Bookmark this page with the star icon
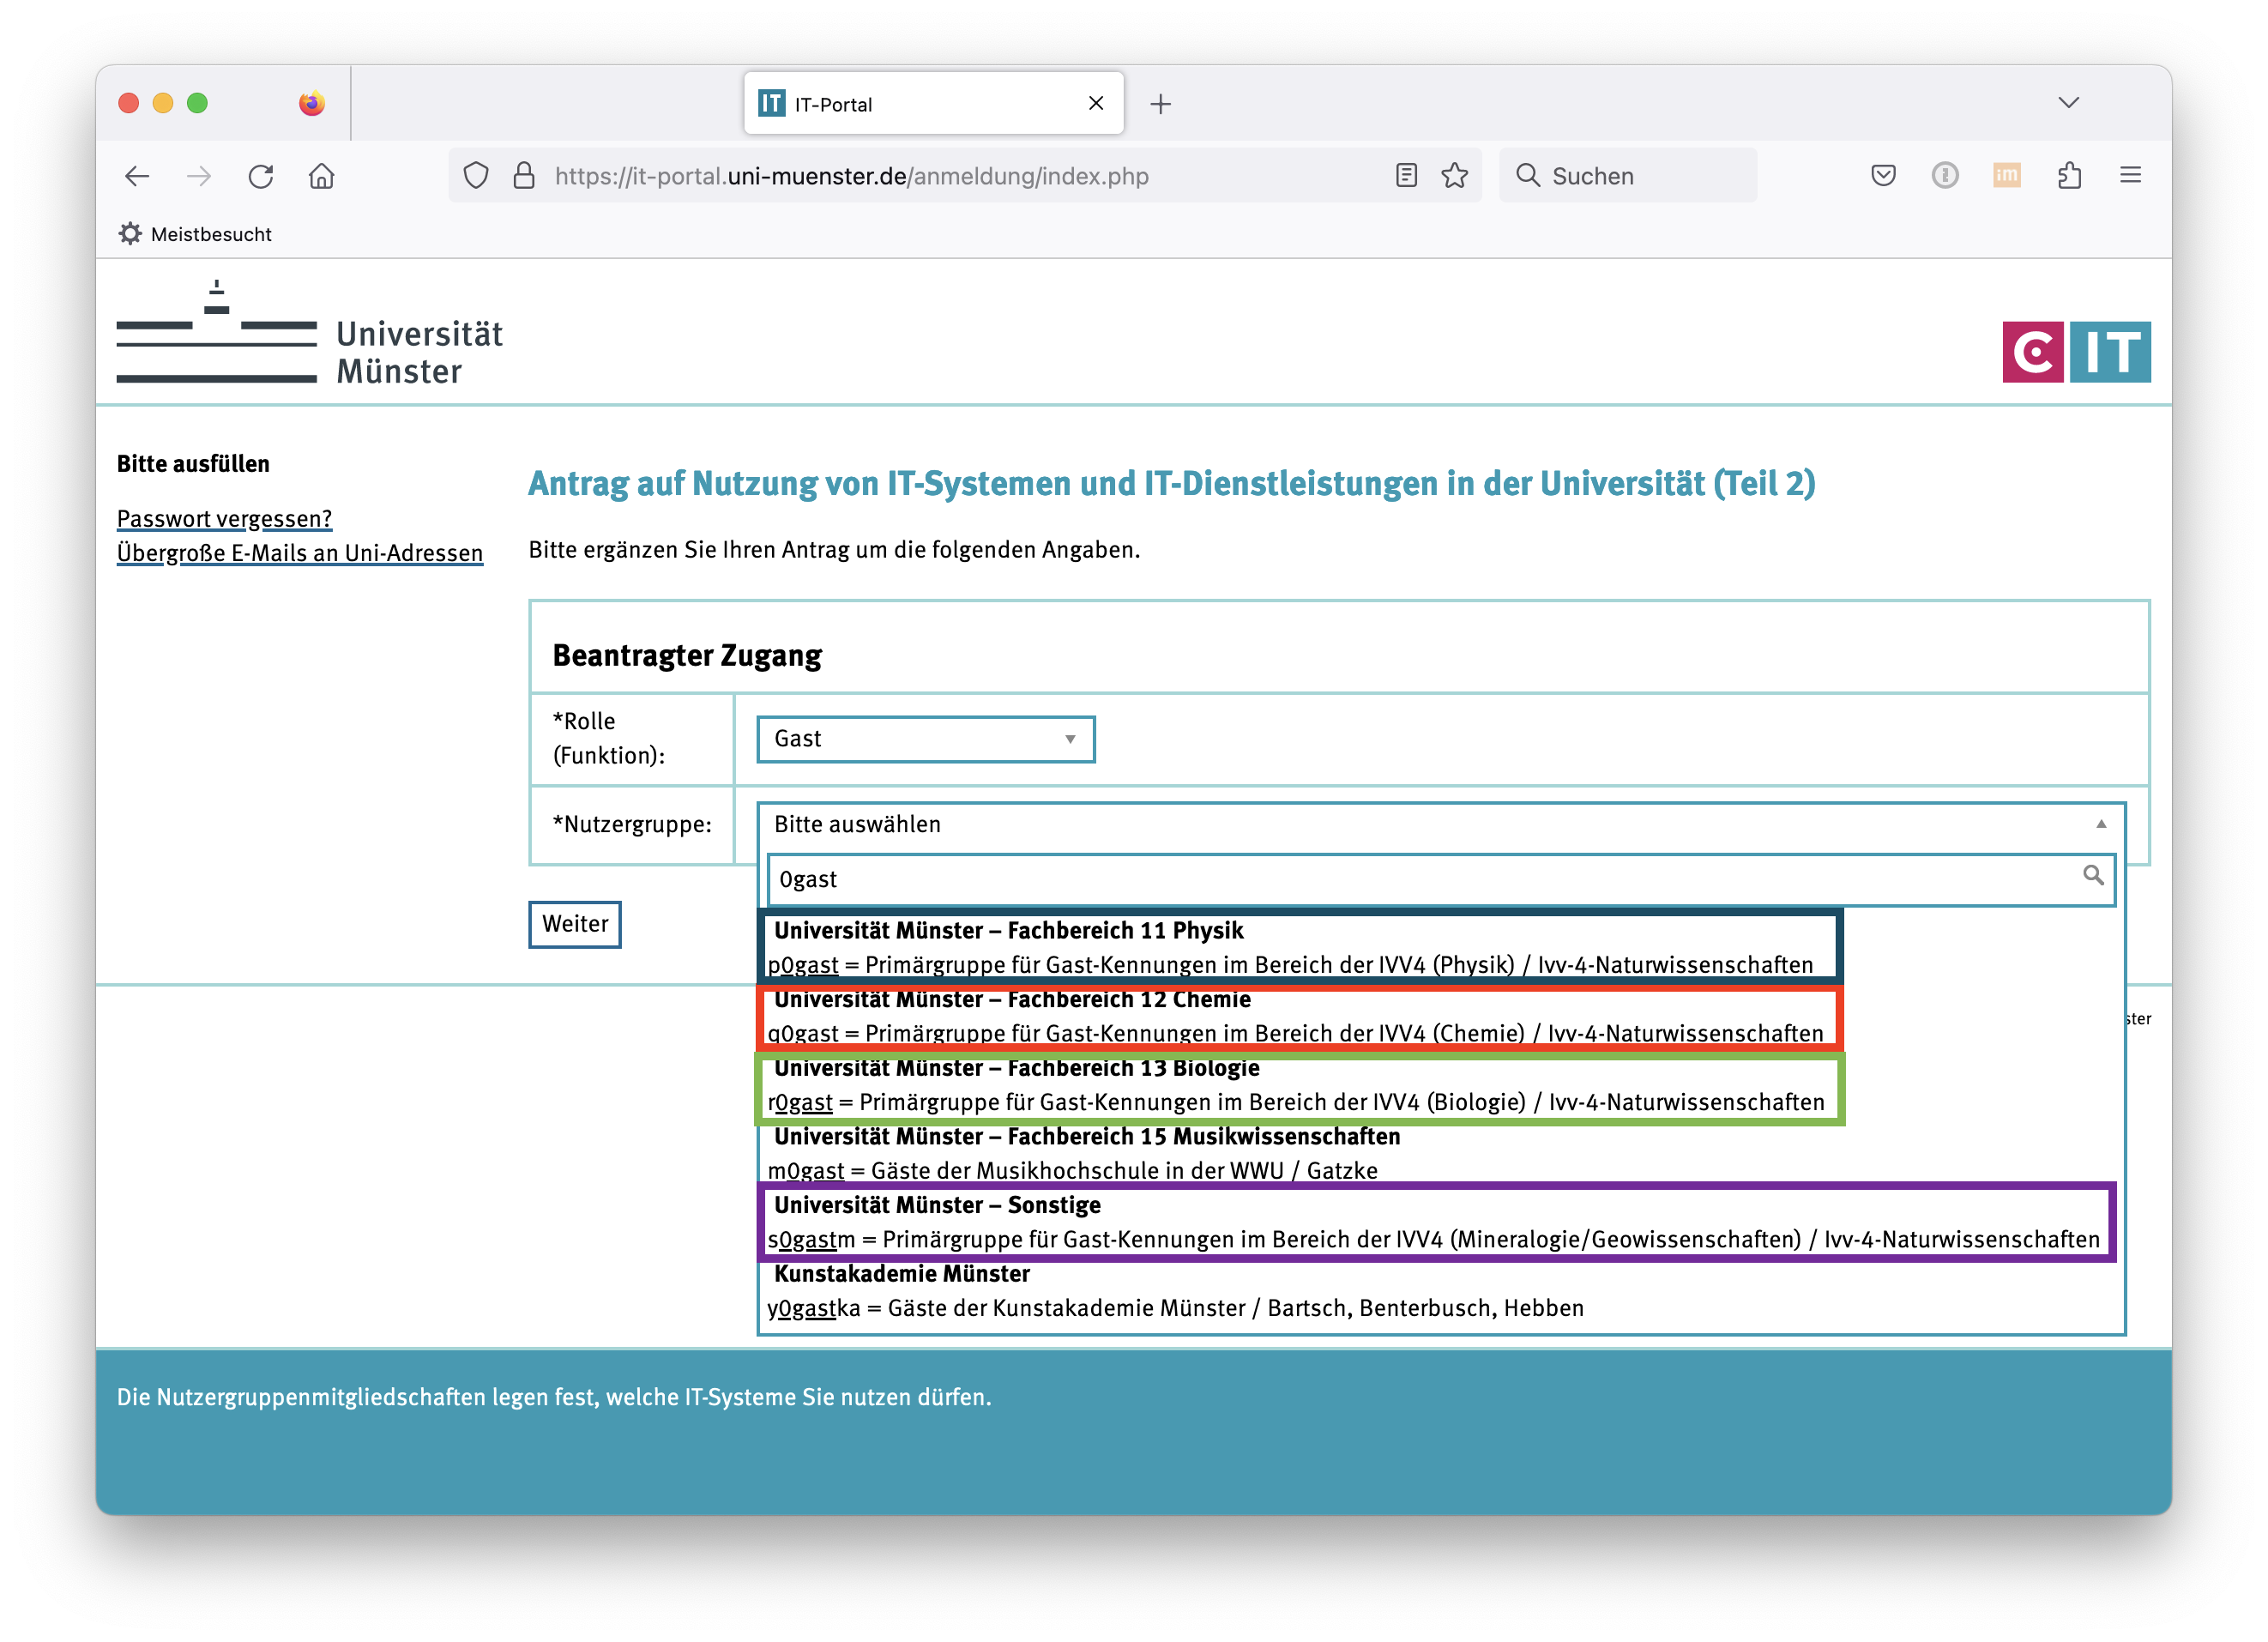Image resolution: width=2268 pixels, height=1642 pixels. tap(1455, 176)
